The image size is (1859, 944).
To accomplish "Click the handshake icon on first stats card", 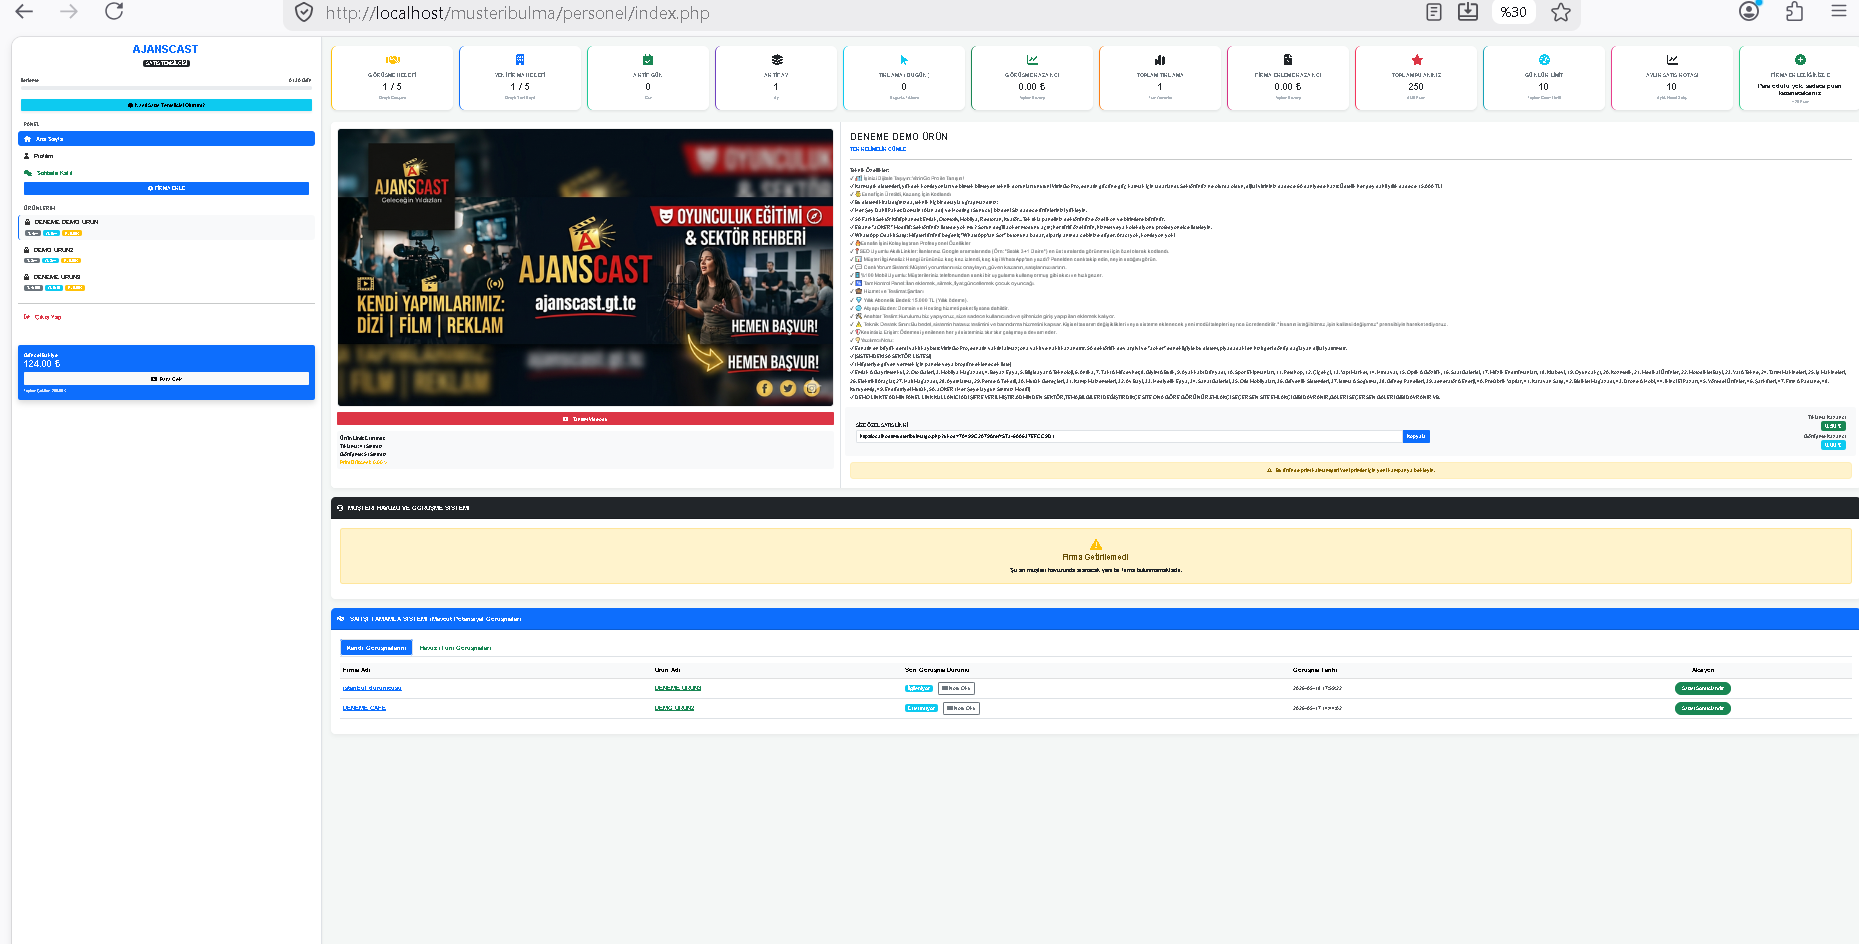I will [392, 60].
